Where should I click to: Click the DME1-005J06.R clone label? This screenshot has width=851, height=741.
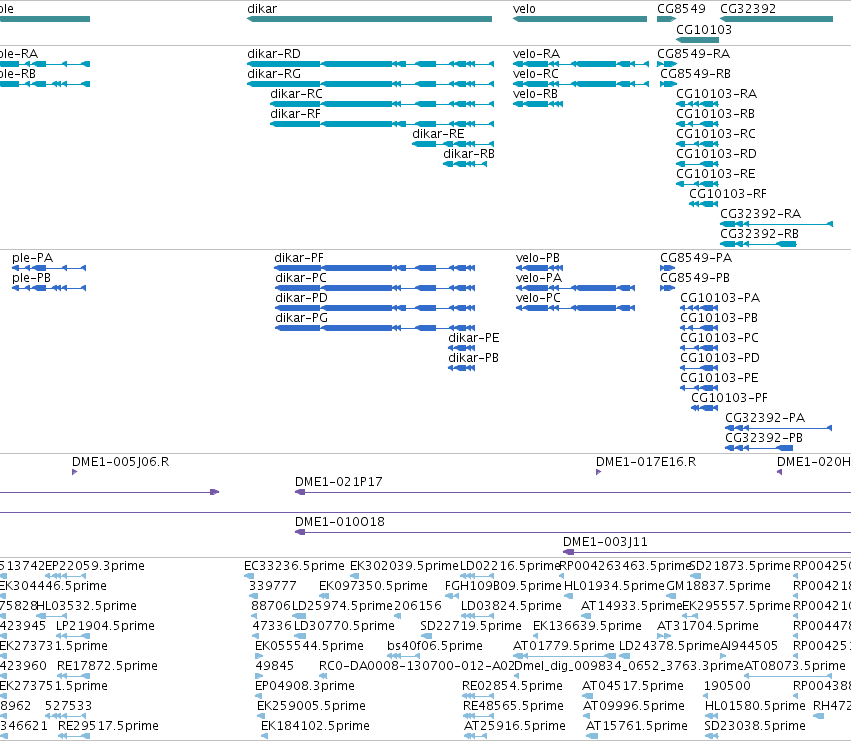(120, 462)
